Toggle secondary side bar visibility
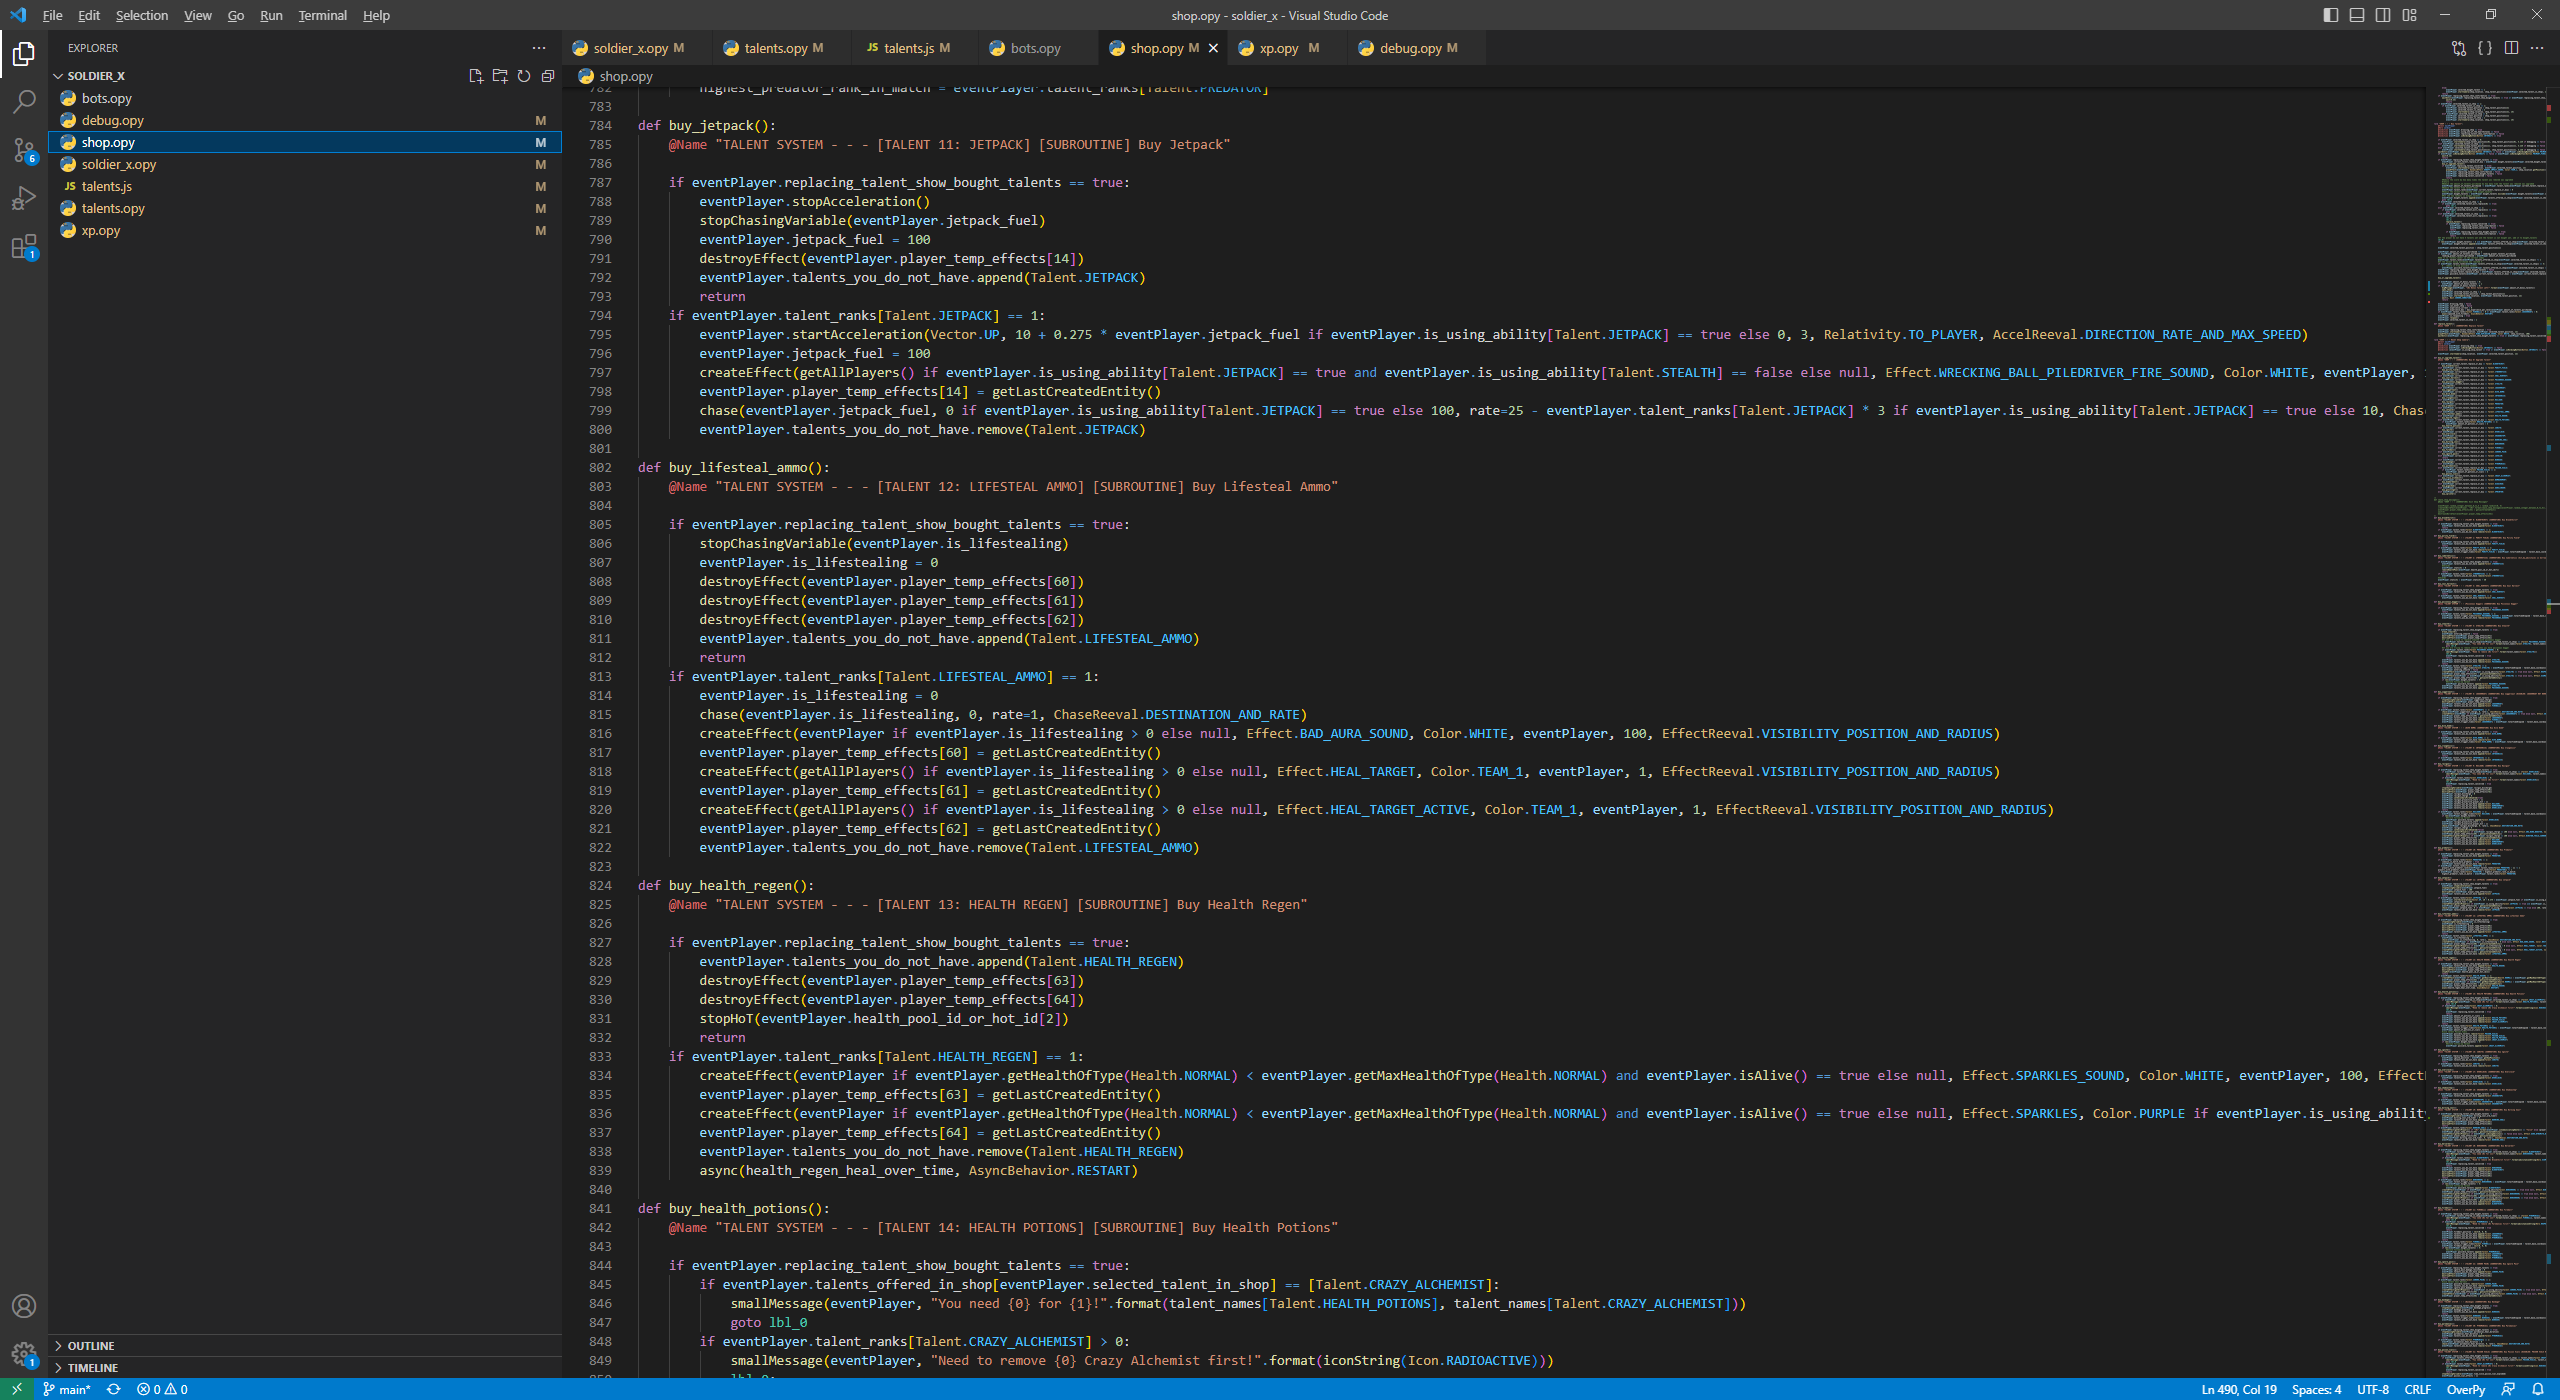Screen dimensions: 2560x1400 point(2383,15)
